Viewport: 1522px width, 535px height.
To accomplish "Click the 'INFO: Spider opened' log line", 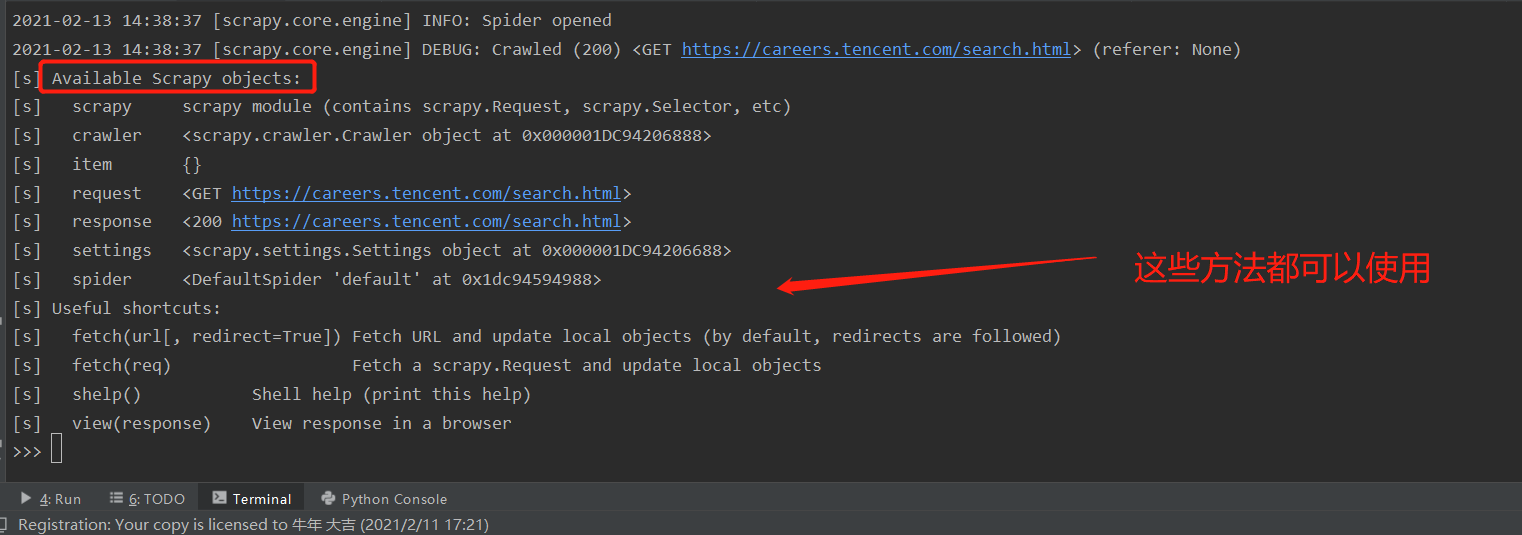I will pyautogui.click(x=312, y=20).
